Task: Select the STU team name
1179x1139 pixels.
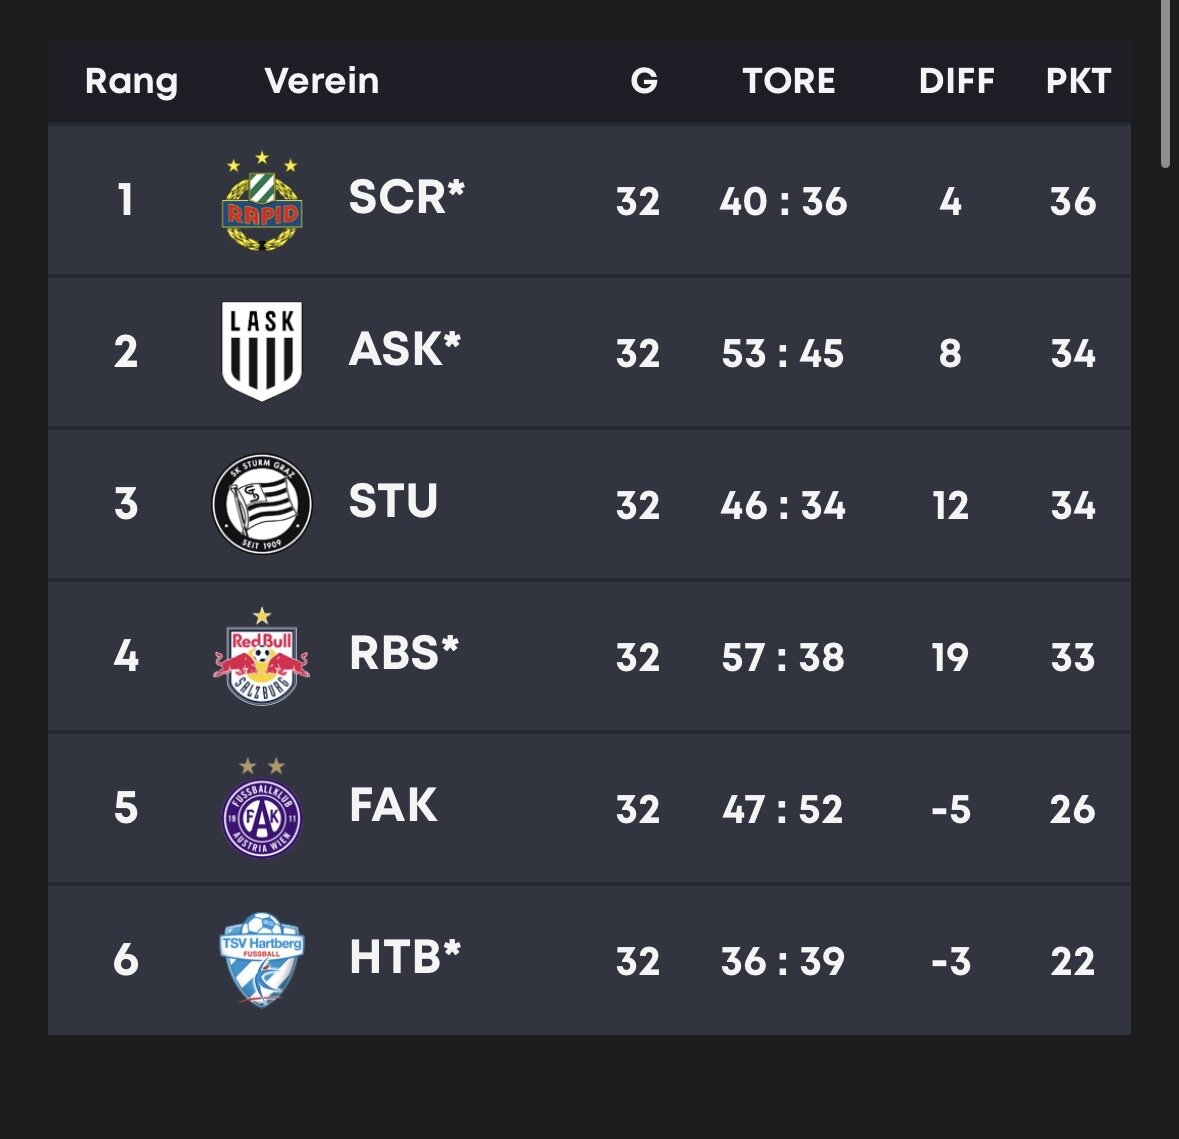Action: (393, 502)
